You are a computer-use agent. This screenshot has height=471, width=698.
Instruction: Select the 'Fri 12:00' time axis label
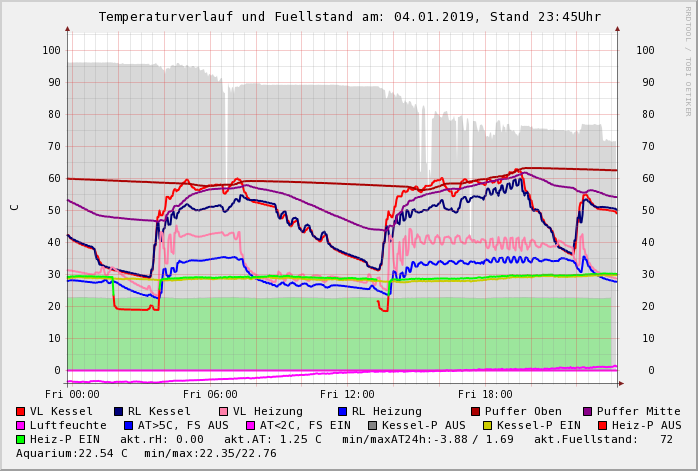tap(346, 394)
